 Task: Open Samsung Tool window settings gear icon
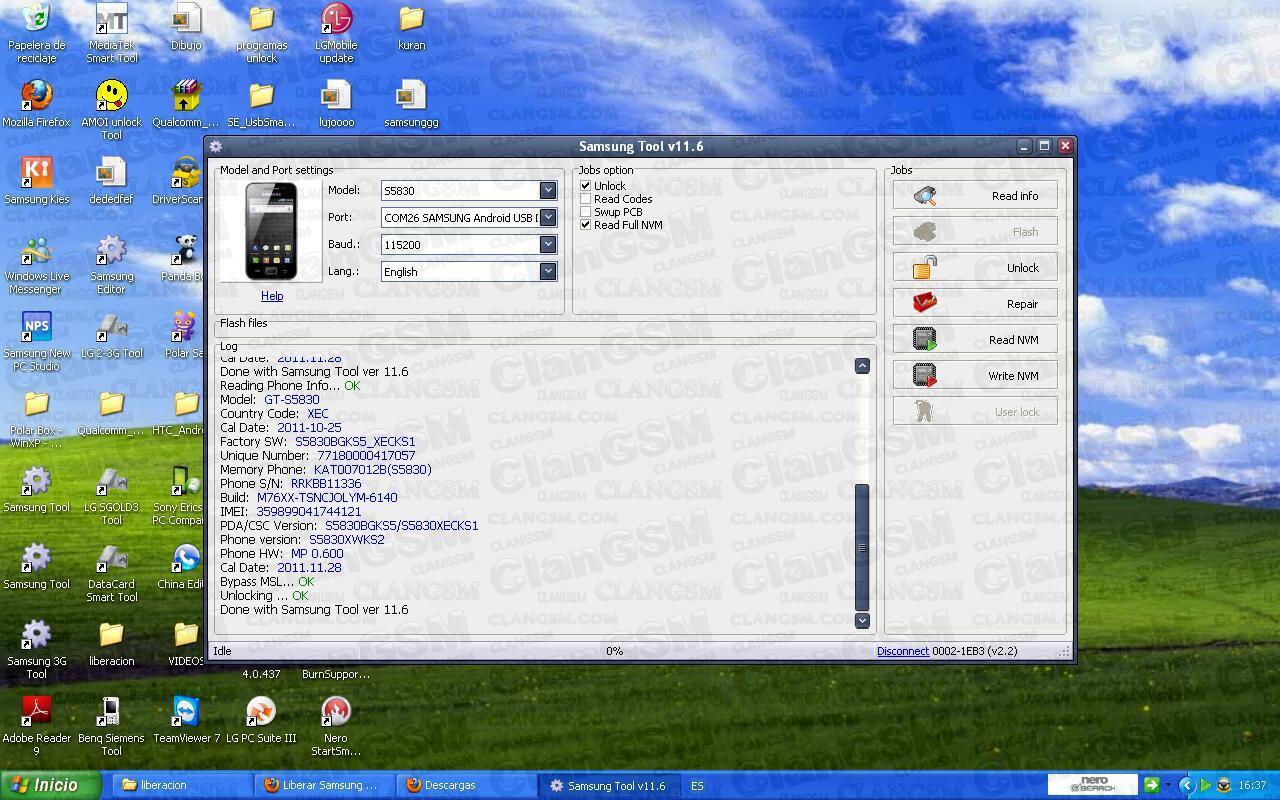coord(215,146)
